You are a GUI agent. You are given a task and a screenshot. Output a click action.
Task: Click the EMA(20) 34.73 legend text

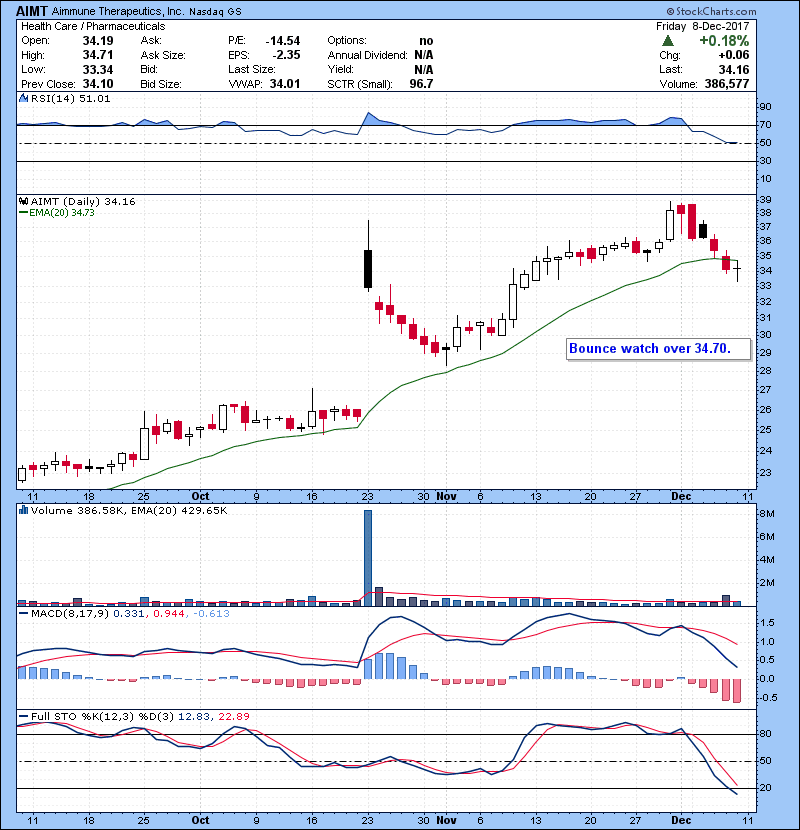(x=62, y=213)
